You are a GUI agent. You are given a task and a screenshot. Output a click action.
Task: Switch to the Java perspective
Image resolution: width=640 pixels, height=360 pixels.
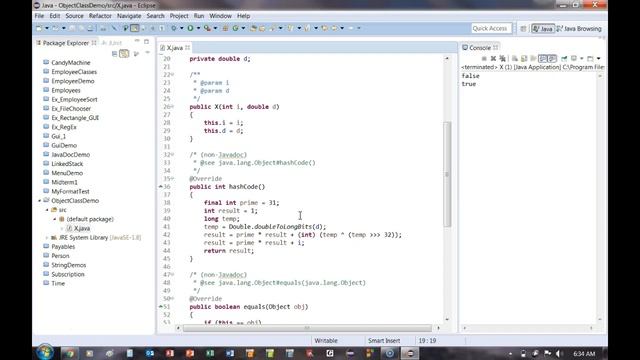point(543,29)
